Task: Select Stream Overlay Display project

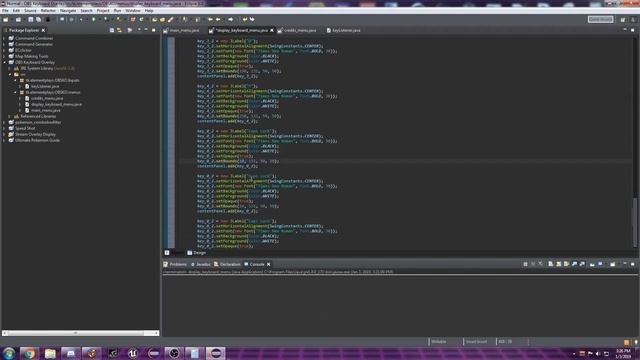Action: point(35,134)
